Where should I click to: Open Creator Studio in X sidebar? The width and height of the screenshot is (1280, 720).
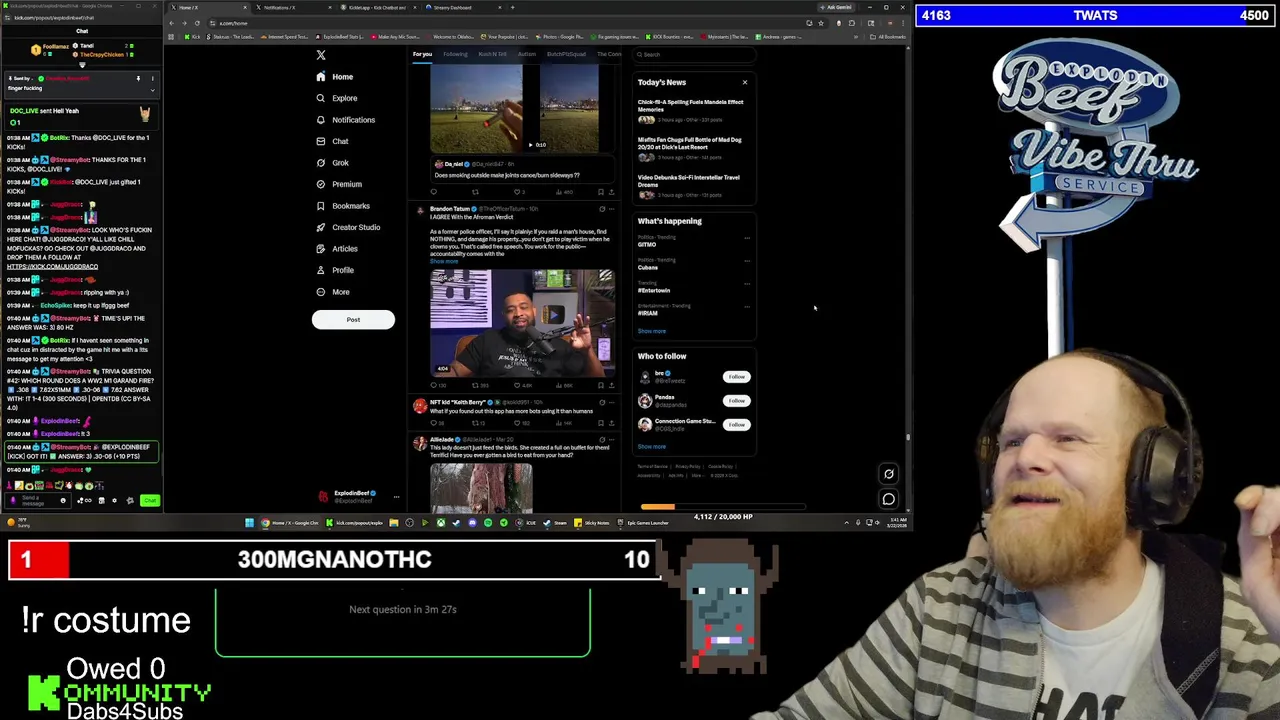point(348,227)
